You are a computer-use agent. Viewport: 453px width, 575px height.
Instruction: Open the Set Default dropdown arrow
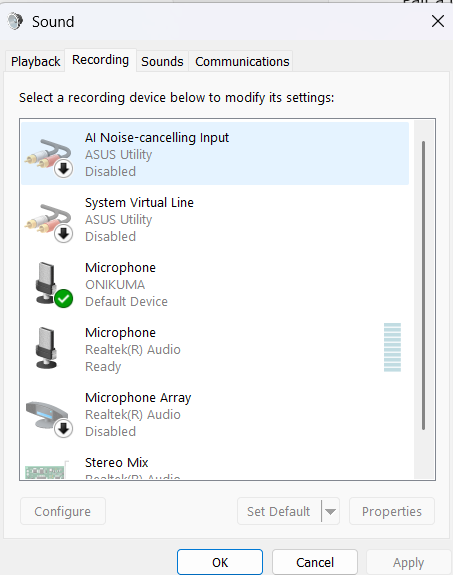(330, 511)
